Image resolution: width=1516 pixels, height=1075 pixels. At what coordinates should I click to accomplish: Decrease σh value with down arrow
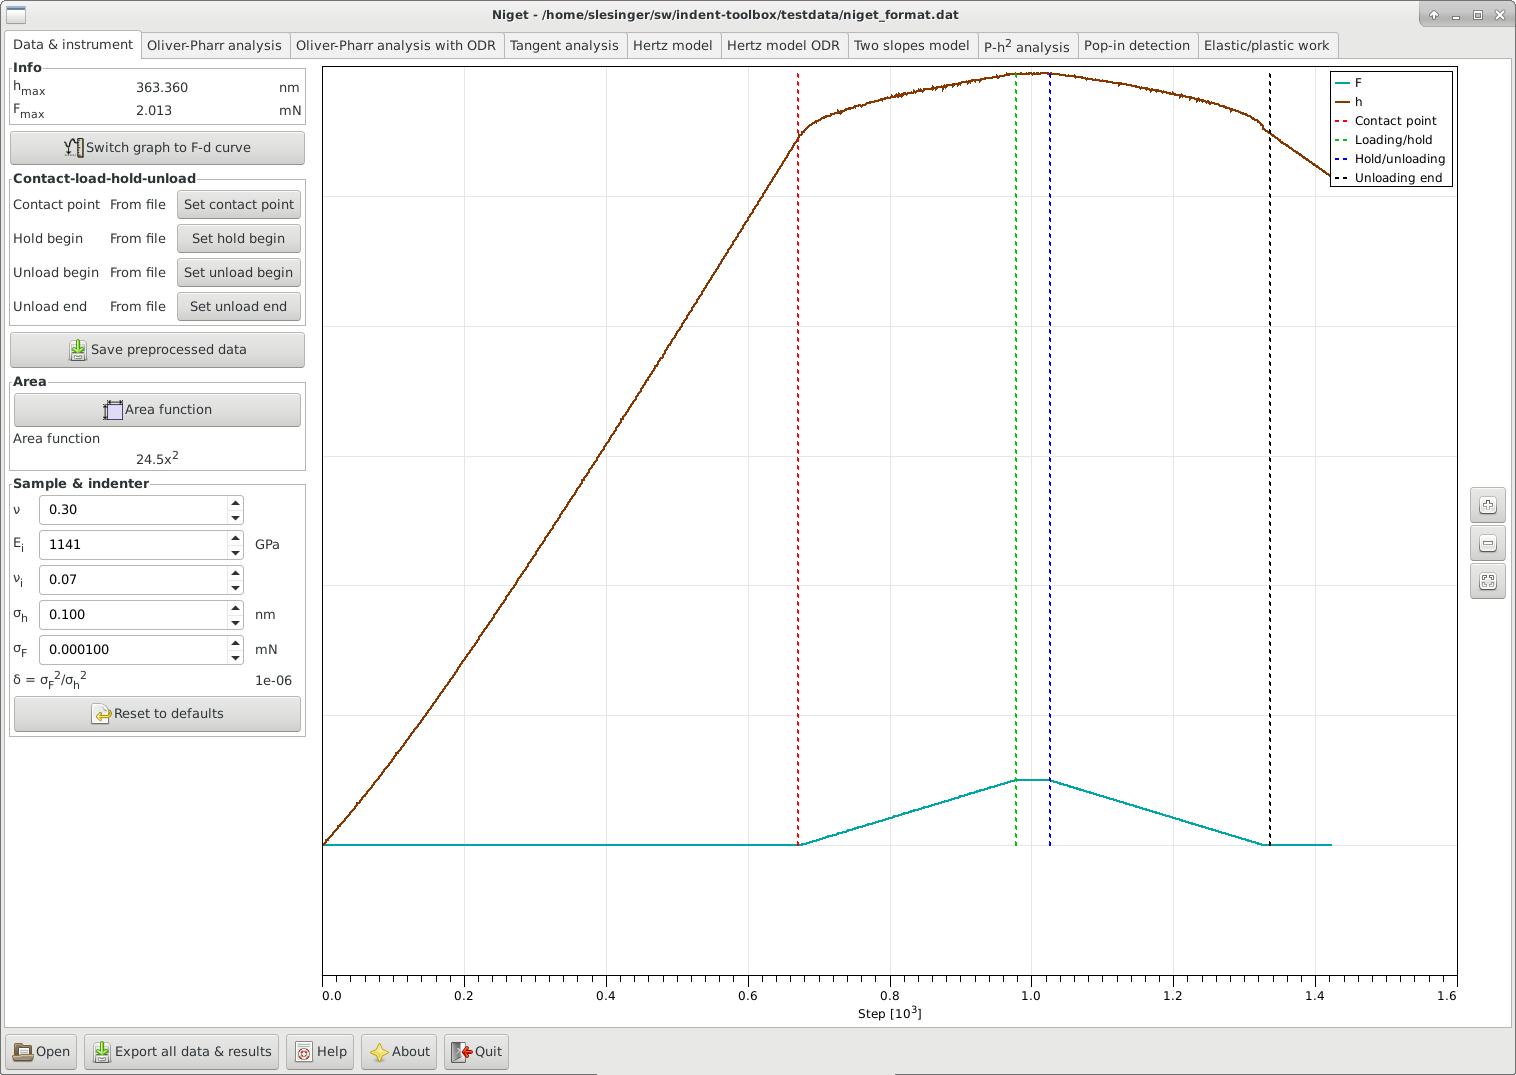[236, 622]
